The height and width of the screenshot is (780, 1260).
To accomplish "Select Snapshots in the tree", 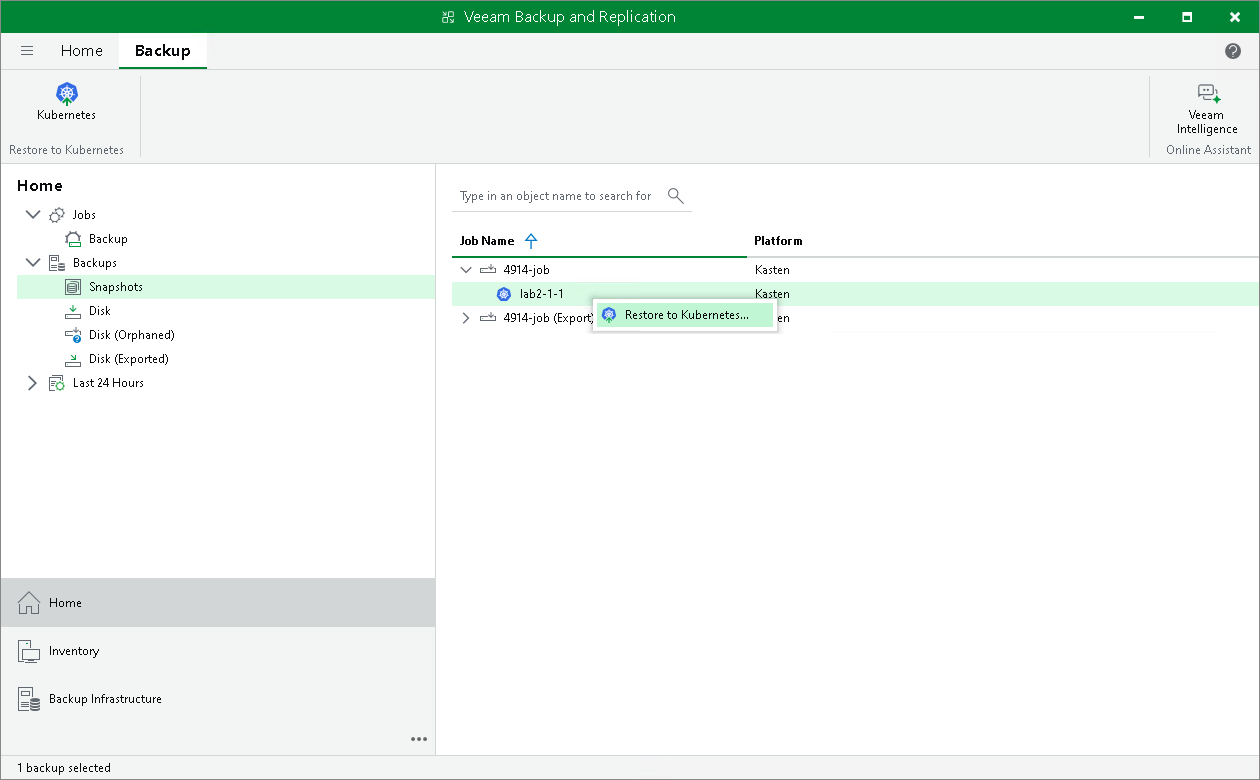I will pos(116,287).
